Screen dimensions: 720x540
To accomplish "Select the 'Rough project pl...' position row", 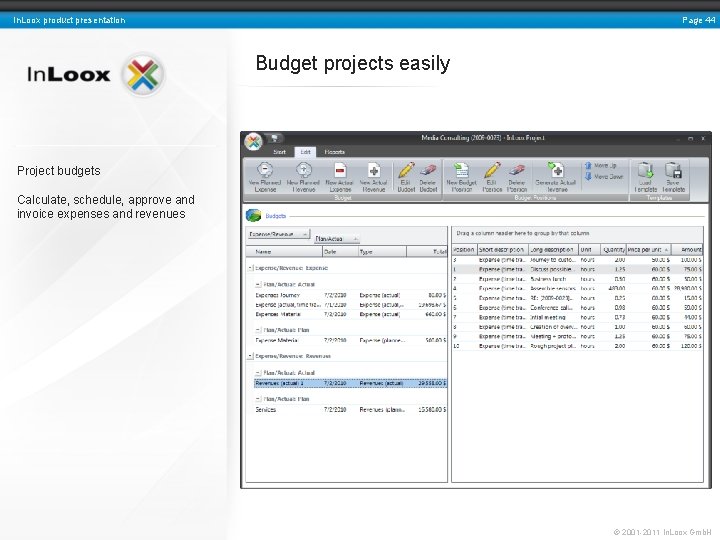I will (x=577, y=346).
